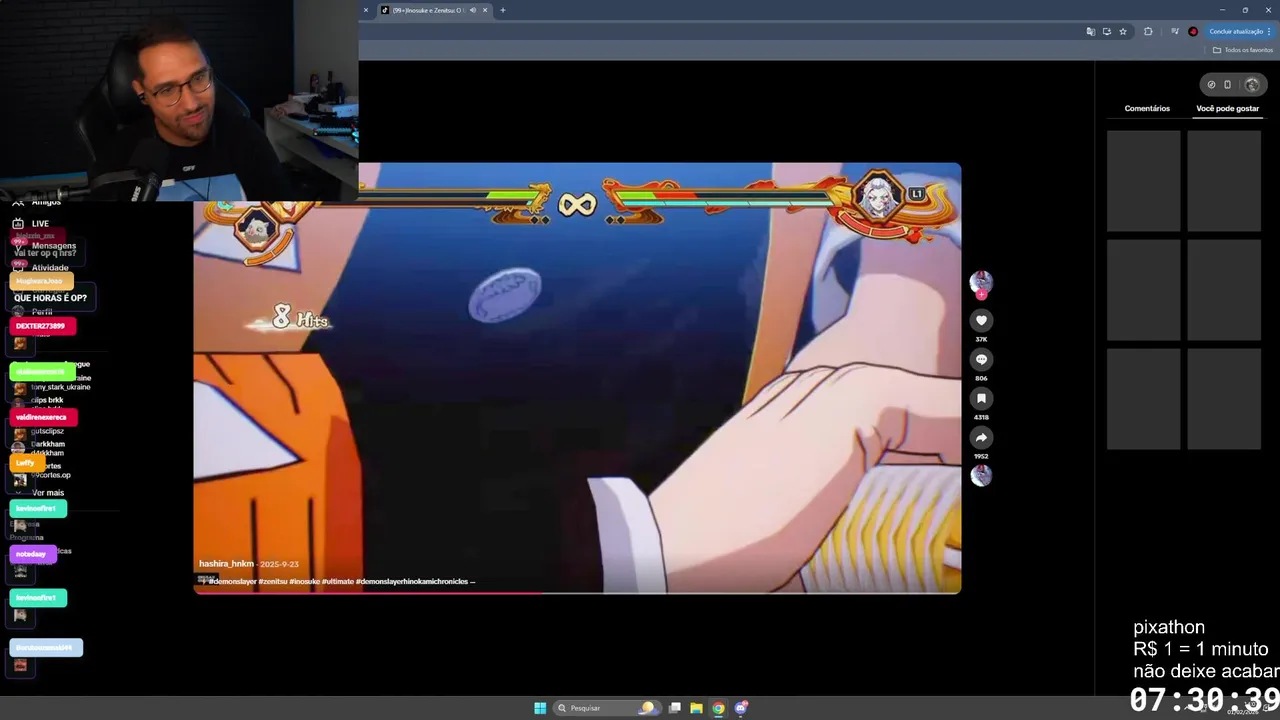Open Chrome translate page icon
1280x720 pixels.
(x=1090, y=31)
